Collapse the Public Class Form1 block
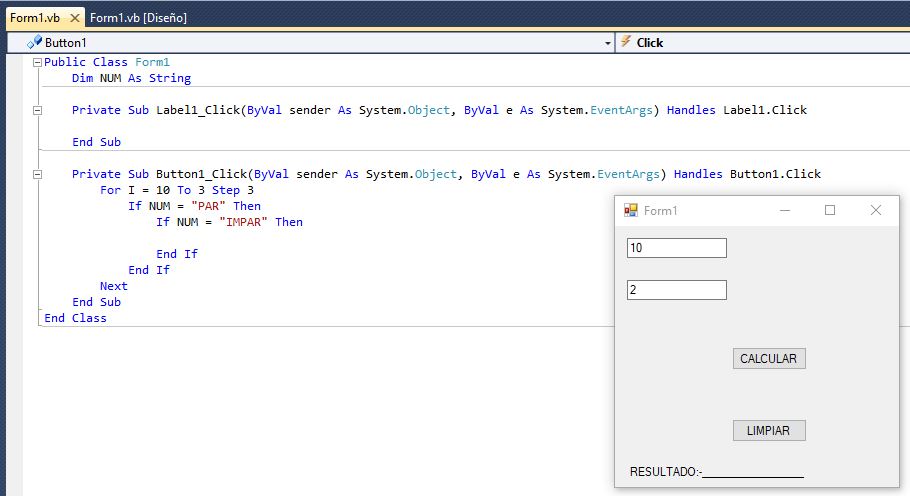The image size is (910, 496). click(38, 62)
